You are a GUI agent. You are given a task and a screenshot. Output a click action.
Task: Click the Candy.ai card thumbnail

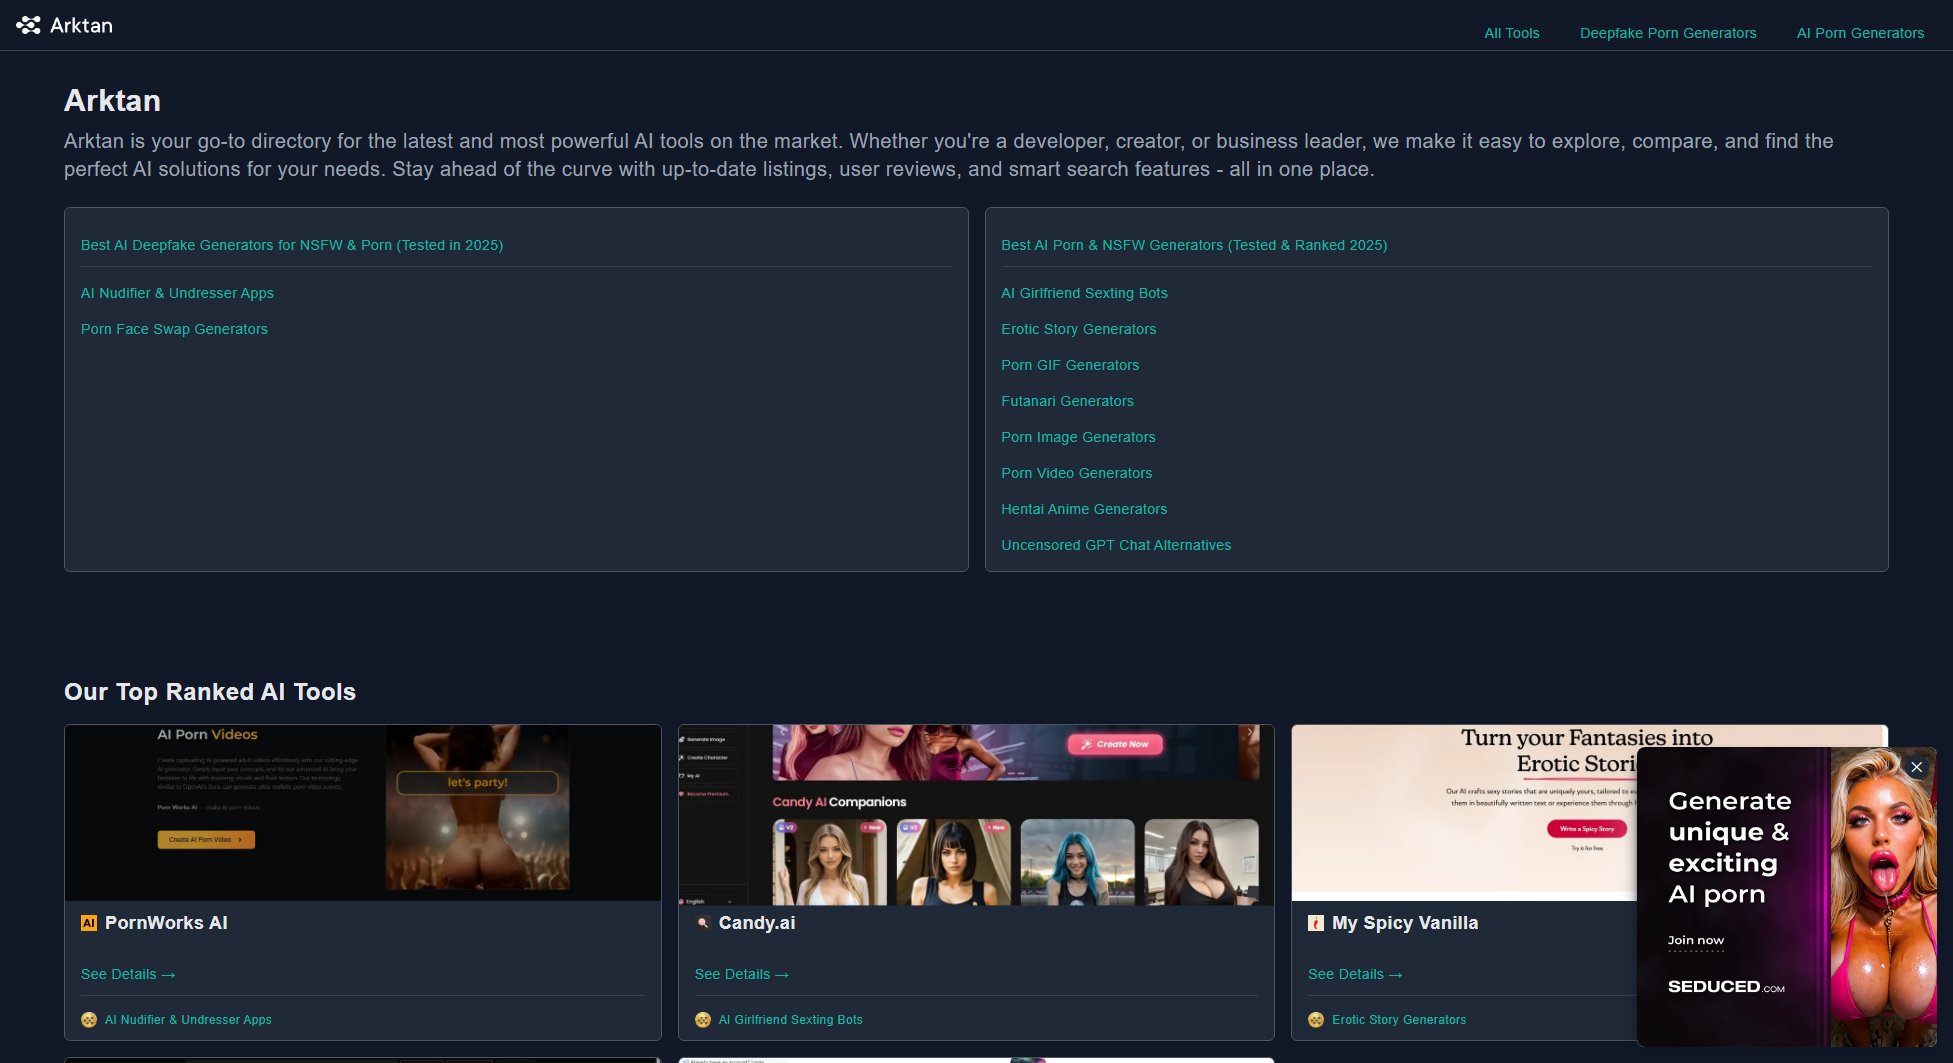pos(976,815)
